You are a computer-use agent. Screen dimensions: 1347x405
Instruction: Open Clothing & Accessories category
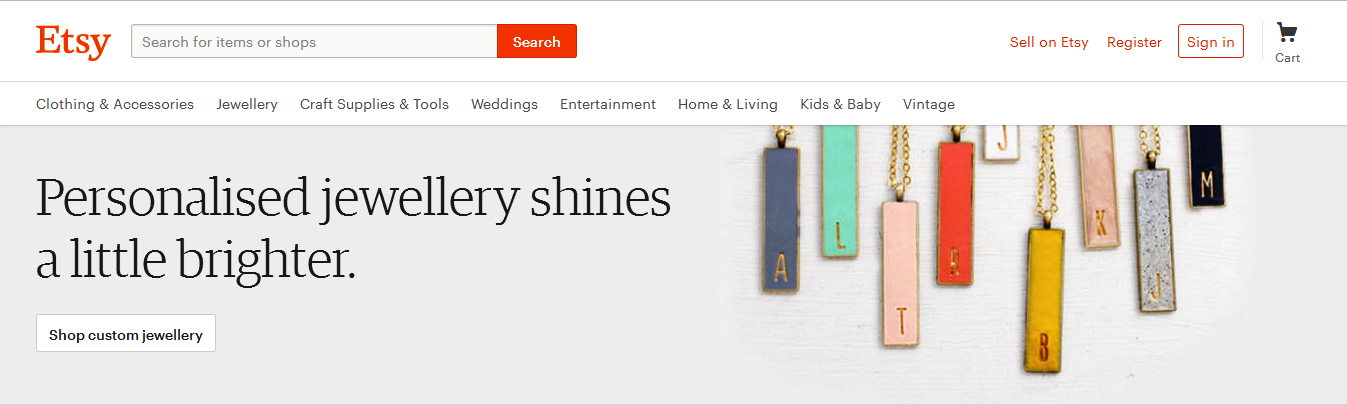(x=115, y=104)
